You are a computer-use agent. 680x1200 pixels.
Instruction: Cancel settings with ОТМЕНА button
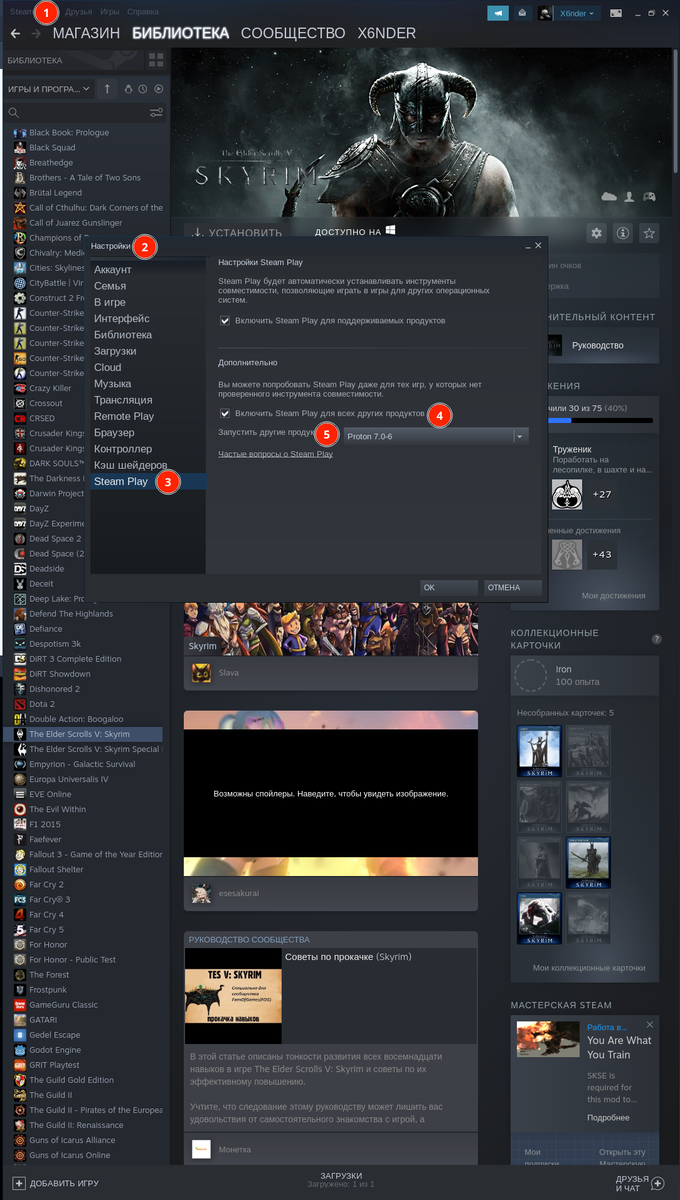coord(513,588)
